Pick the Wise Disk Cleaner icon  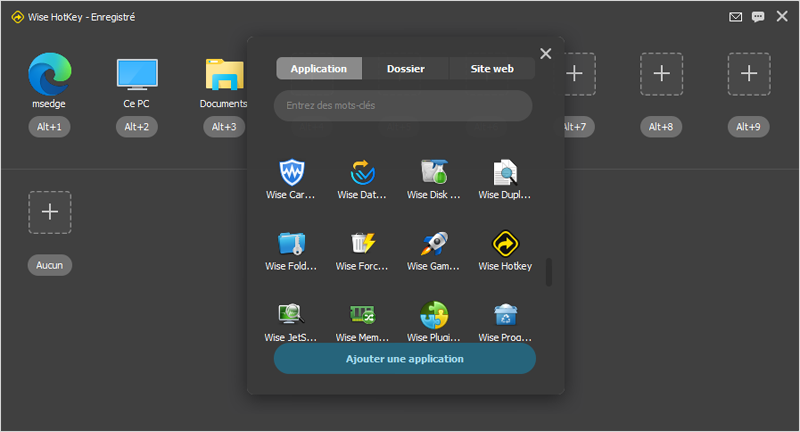[x=434, y=172]
